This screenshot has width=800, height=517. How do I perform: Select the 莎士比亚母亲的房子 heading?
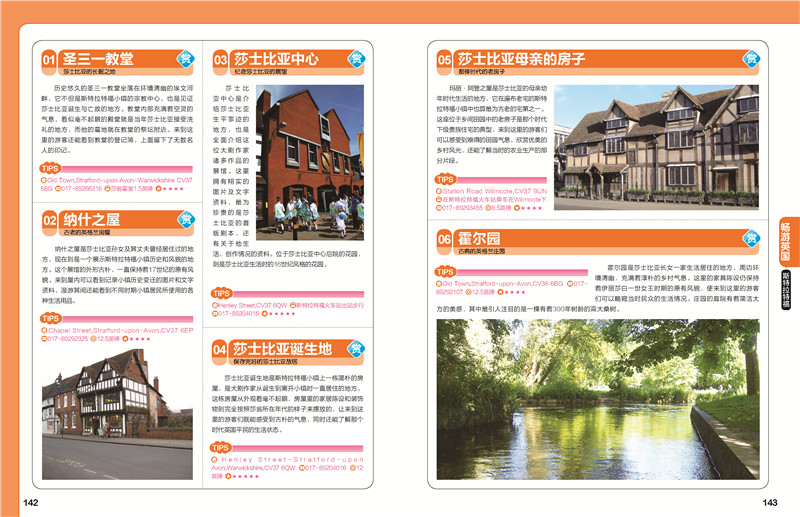(x=521, y=59)
